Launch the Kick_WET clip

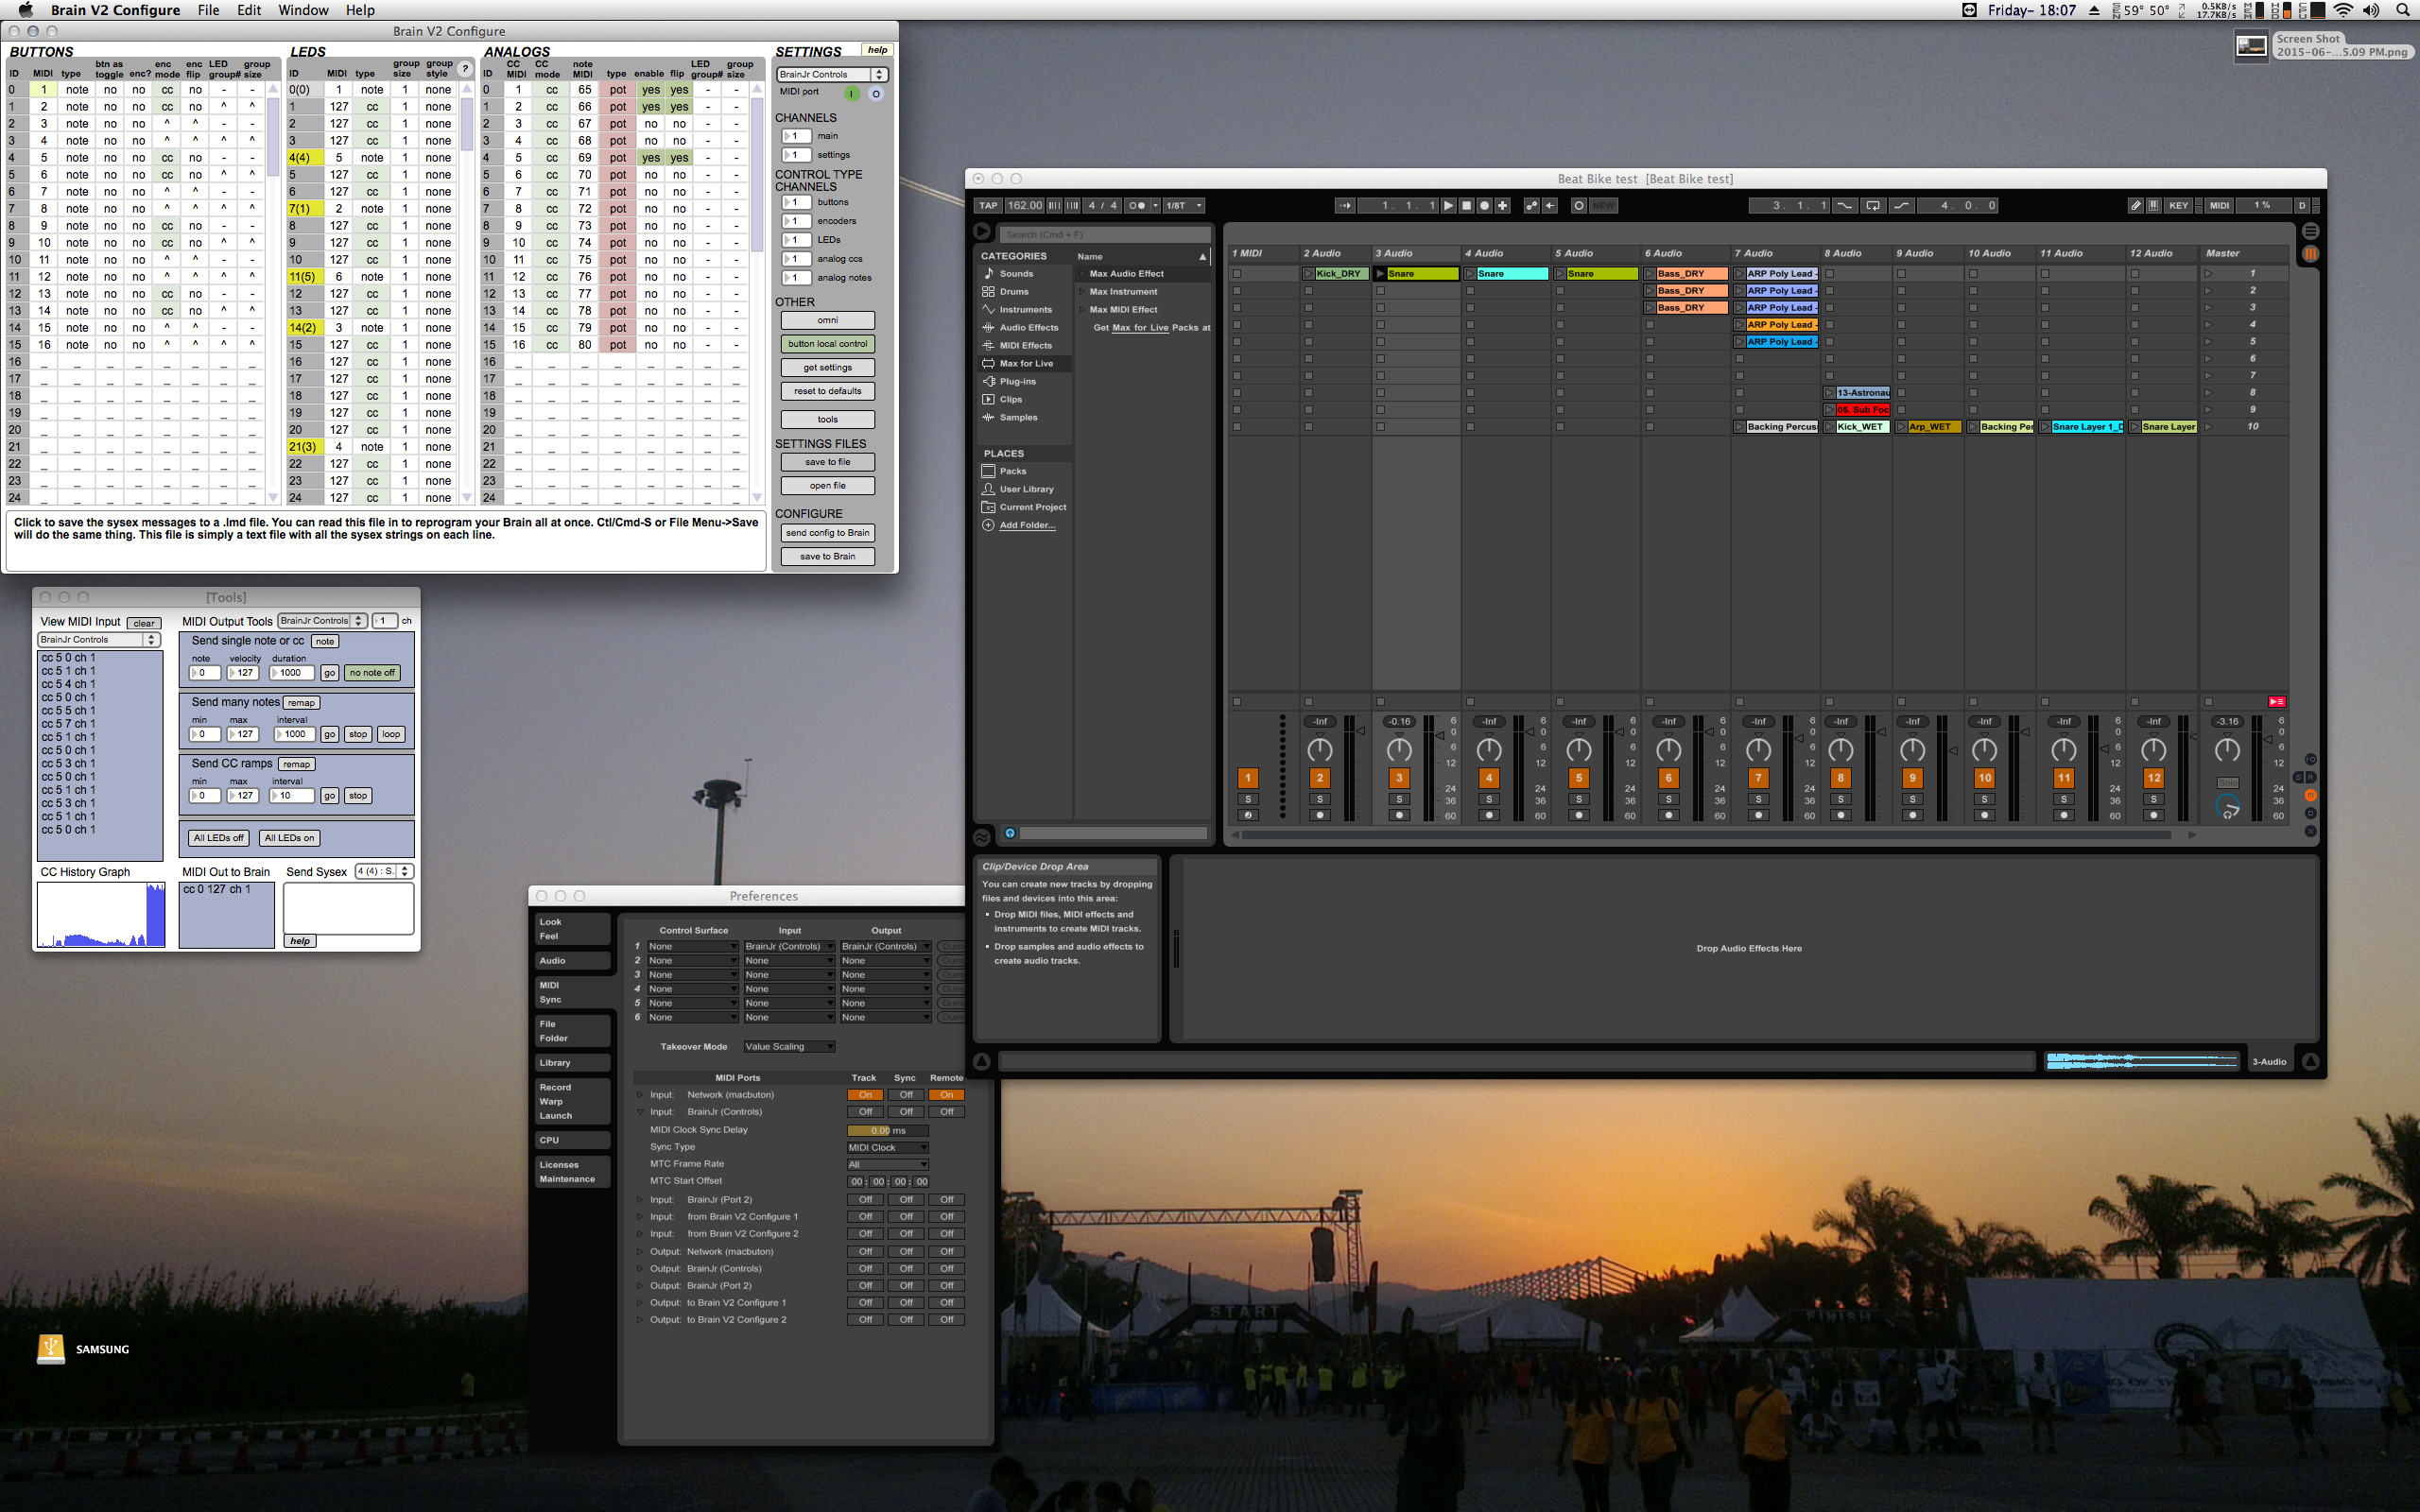[1829, 426]
